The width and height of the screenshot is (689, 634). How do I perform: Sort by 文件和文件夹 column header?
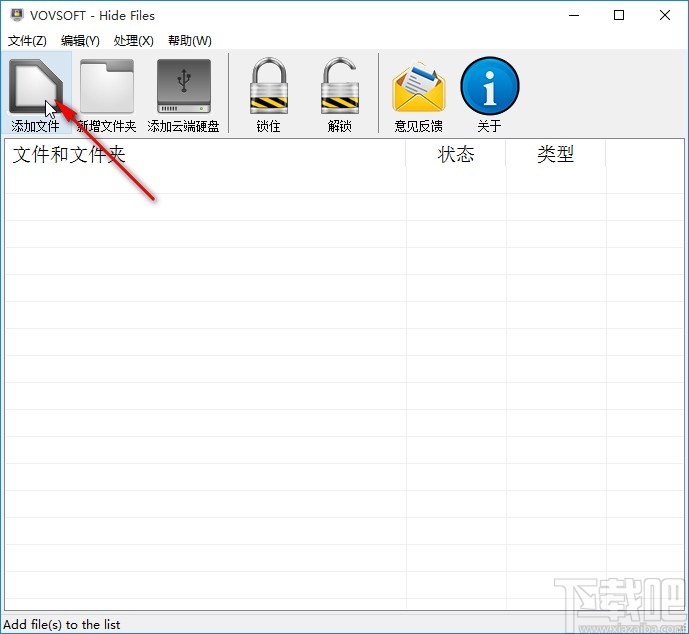pyautogui.click(x=205, y=154)
